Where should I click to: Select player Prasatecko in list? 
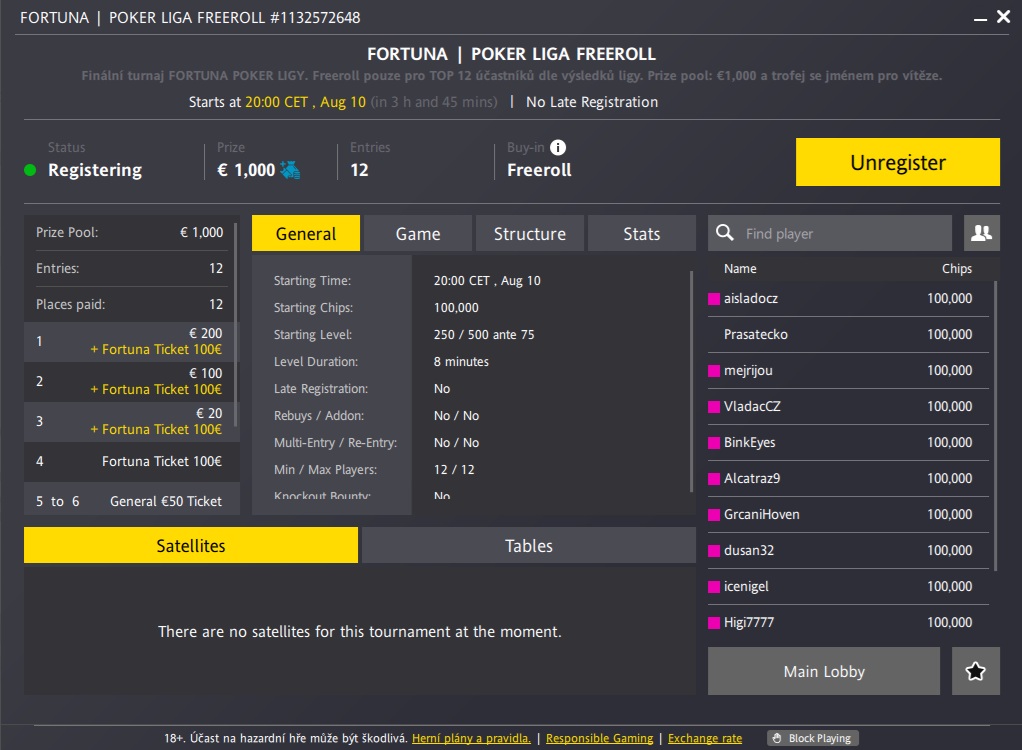coord(849,334)
